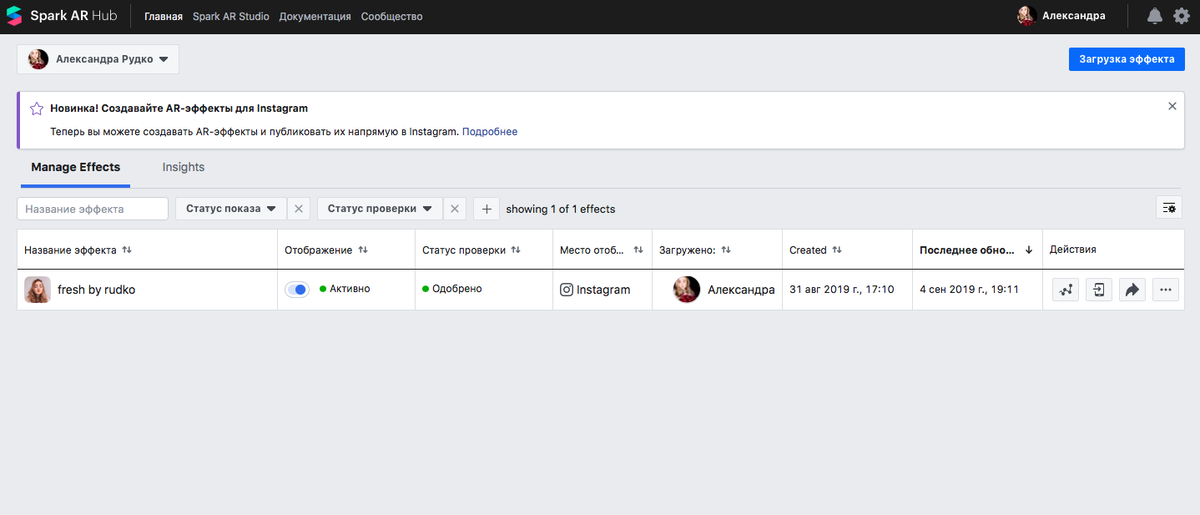The image size is (1200, 515).
Task: Switch to the Insights tab
Action: pyautogui.click(x=183, y=167)
